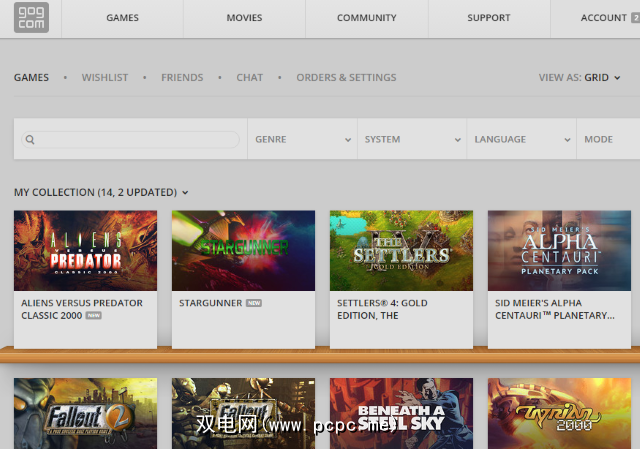Screen dimensions: 640x449
Task: Open Stargunner cover thumbnail
Action: [243, 251]
